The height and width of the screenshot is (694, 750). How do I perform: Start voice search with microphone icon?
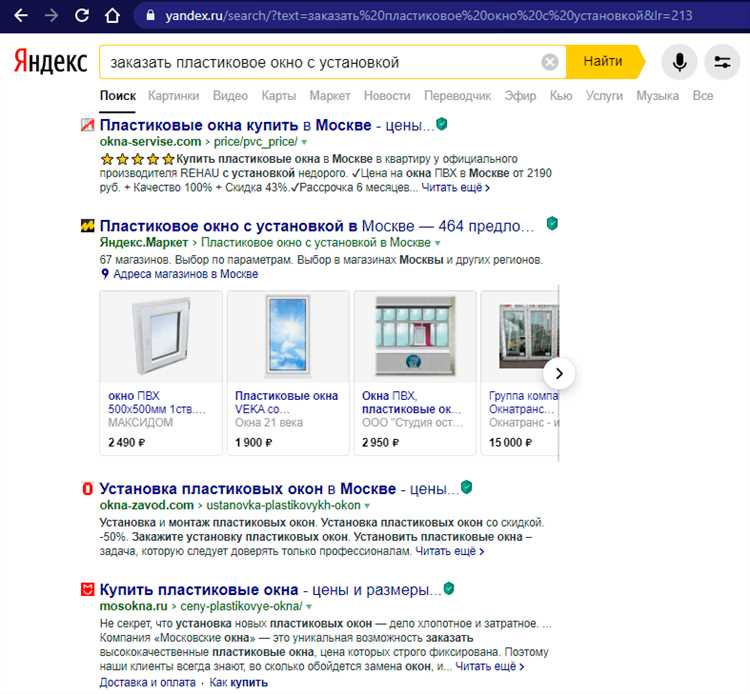tap(679, 62)
